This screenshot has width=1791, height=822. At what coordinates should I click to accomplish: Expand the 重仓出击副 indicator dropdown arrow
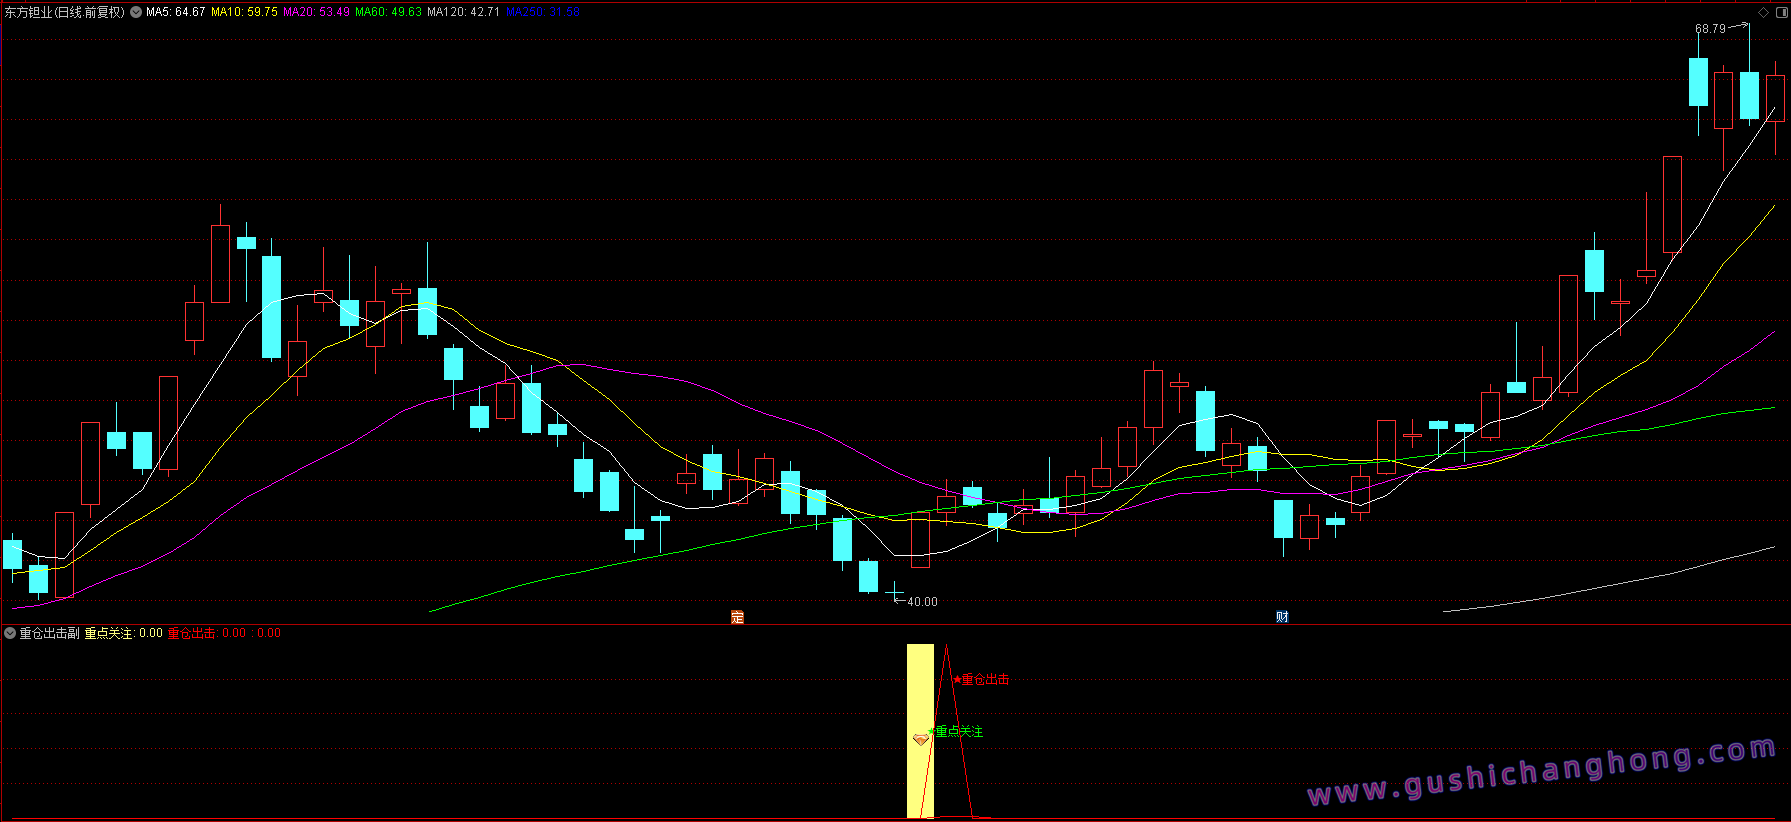[x=10, y=633]
